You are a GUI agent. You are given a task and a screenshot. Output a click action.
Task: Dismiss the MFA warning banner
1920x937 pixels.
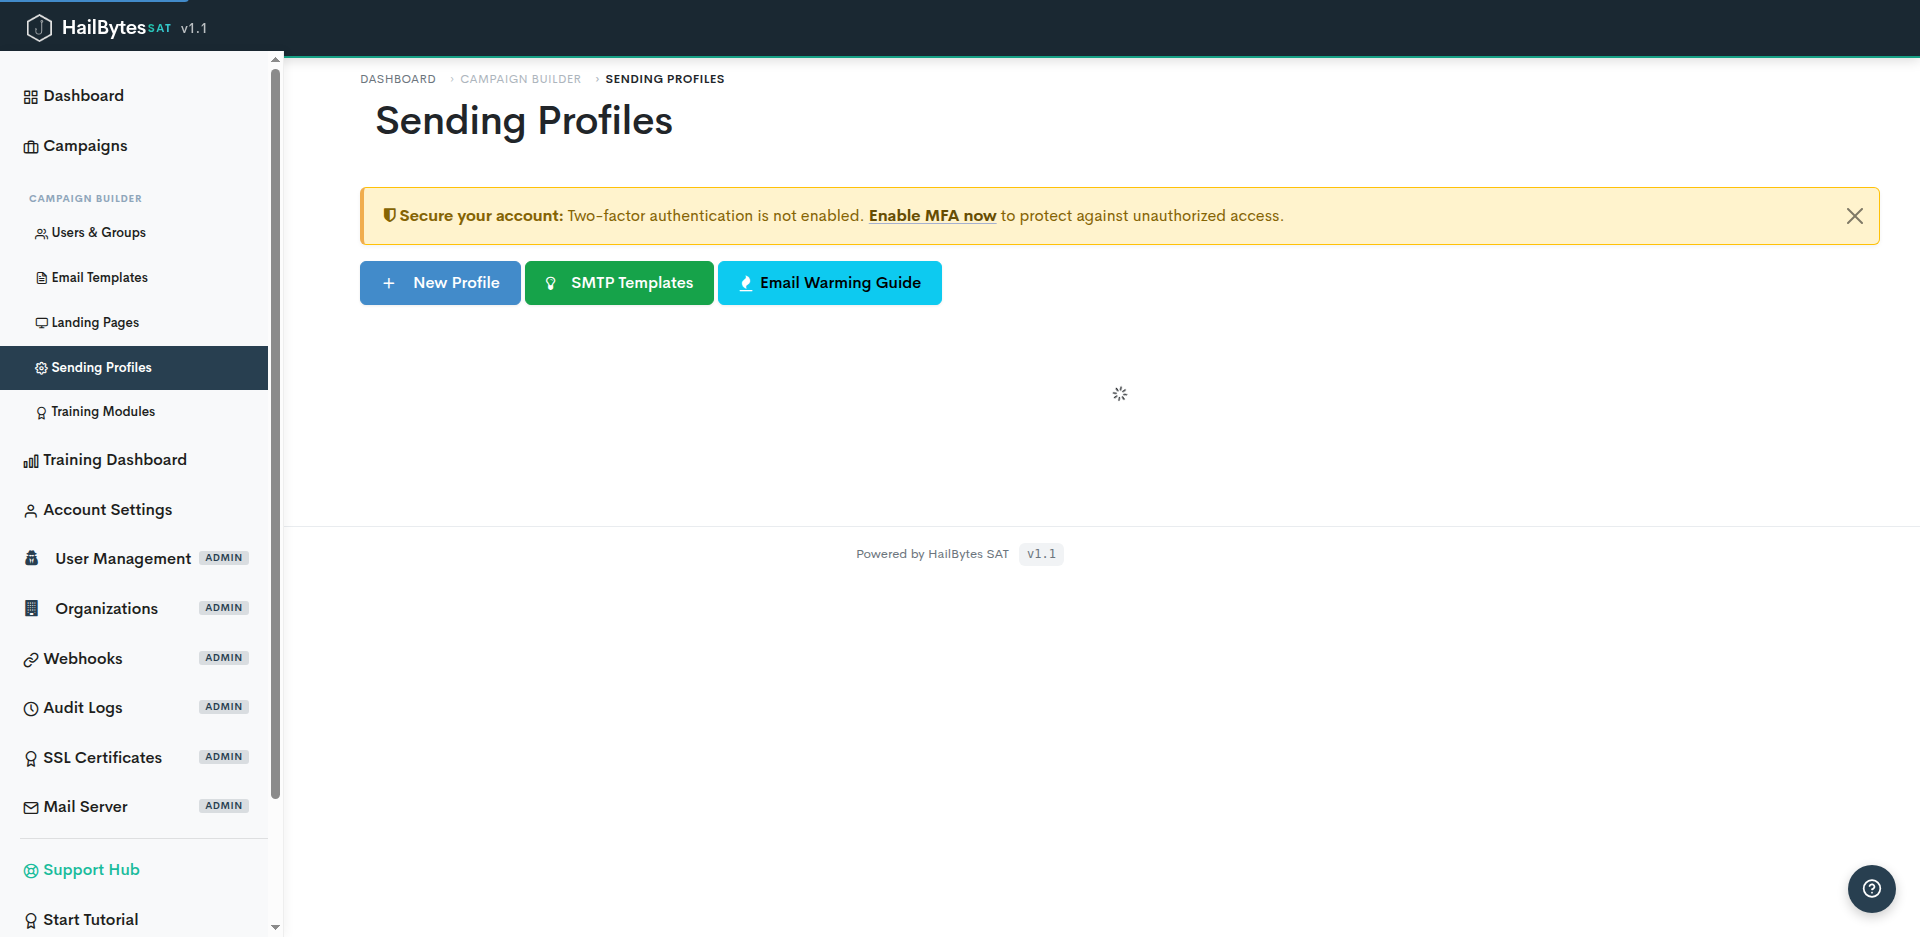point(1855,216)
